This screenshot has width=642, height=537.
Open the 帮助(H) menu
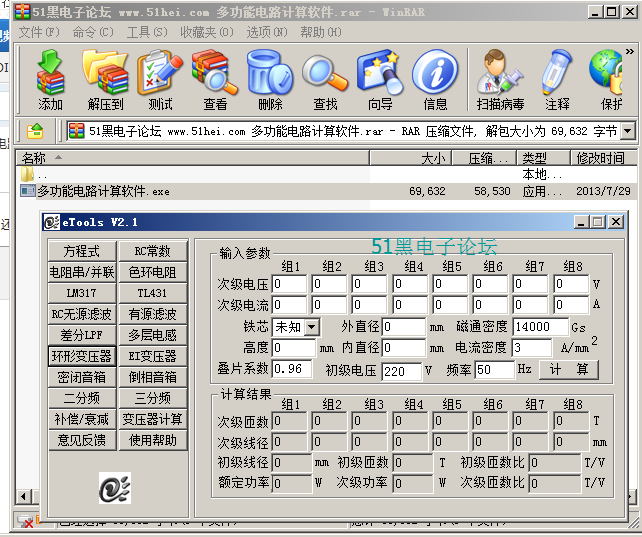tap(321, 32)
